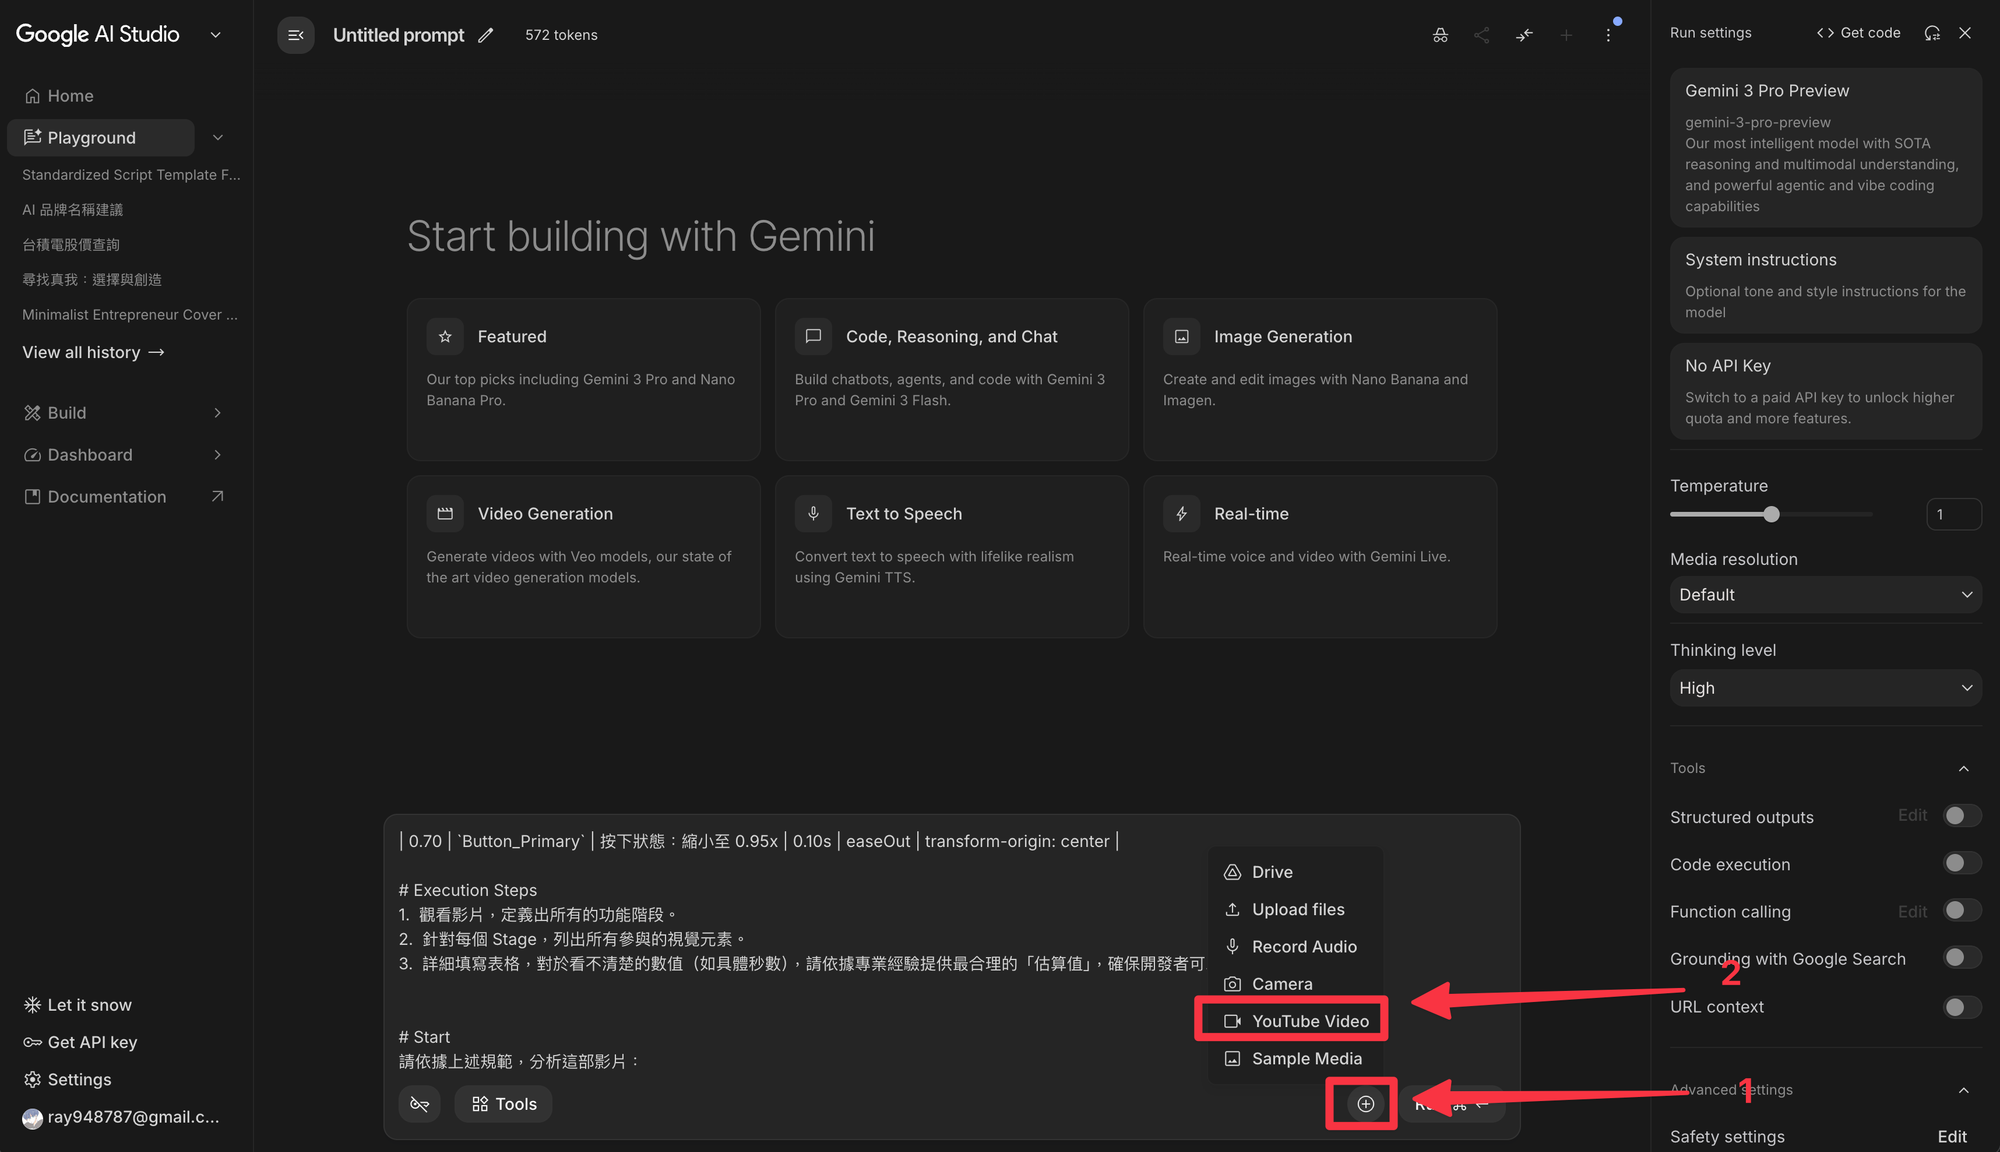Turn on Grounding with Google Search
Image resolution: width=2000 pixels, height=1152 pixels.
pyautogui.click(x=1961, y=958)
